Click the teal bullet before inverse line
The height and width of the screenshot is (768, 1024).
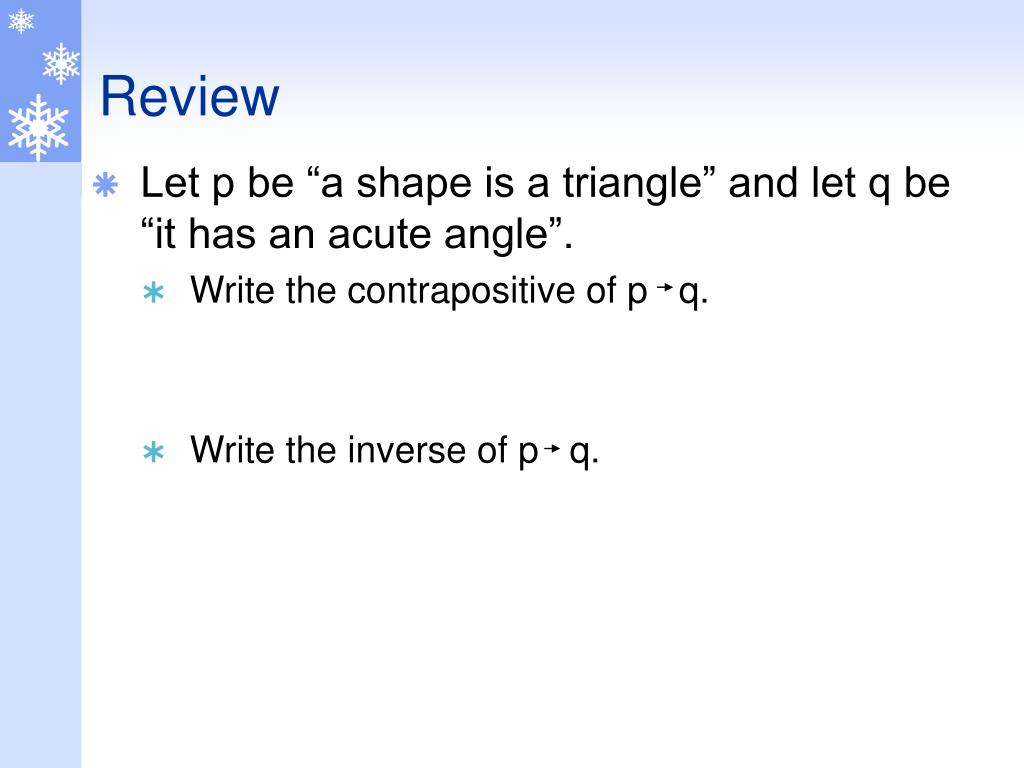tap(153, 452)
